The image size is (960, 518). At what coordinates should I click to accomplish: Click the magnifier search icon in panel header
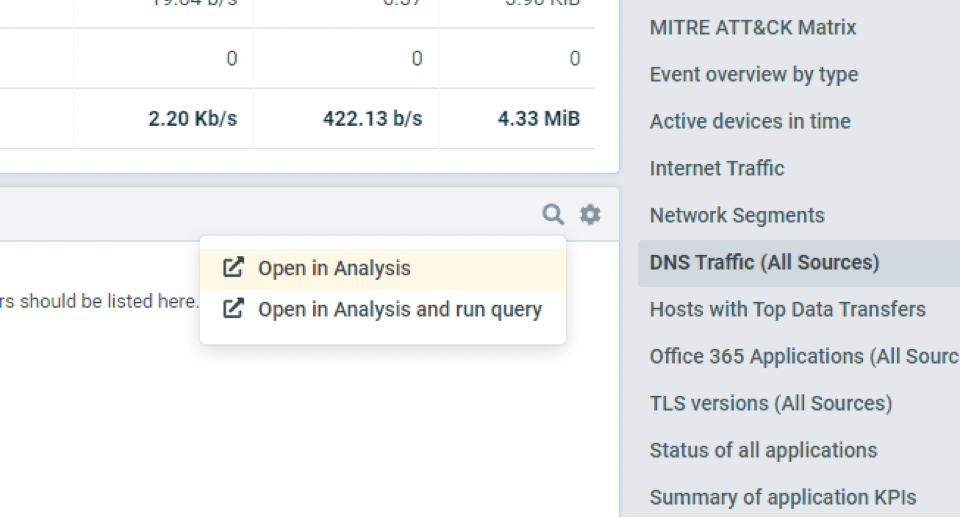pos(553,214)
